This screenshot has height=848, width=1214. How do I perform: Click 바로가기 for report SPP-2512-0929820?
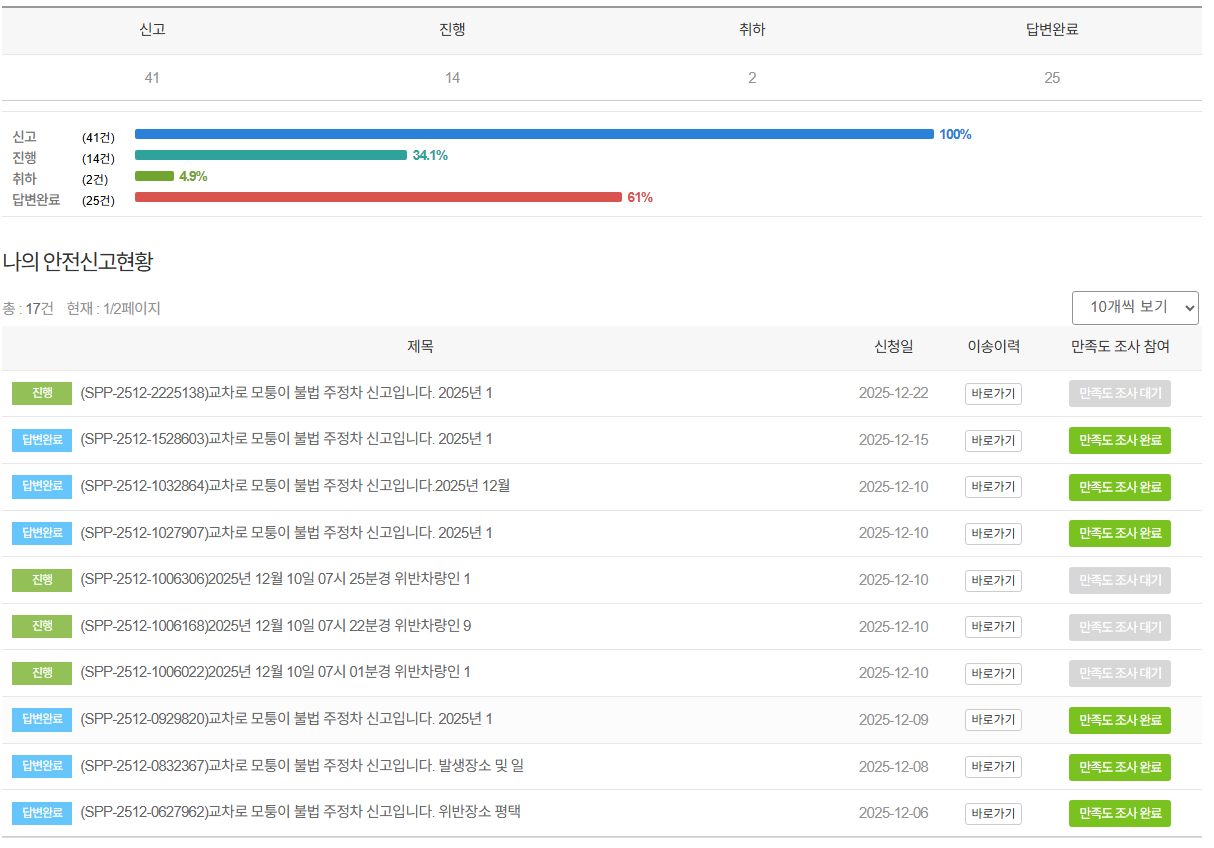pos(992,720)
